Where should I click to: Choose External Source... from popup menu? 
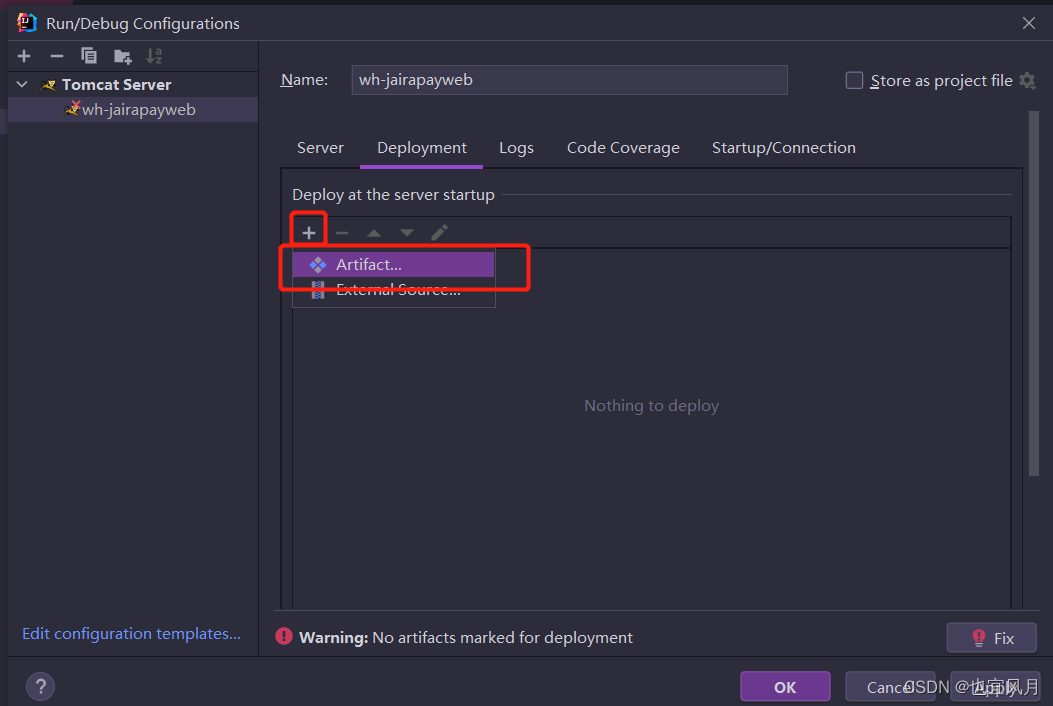pos(394,290)
